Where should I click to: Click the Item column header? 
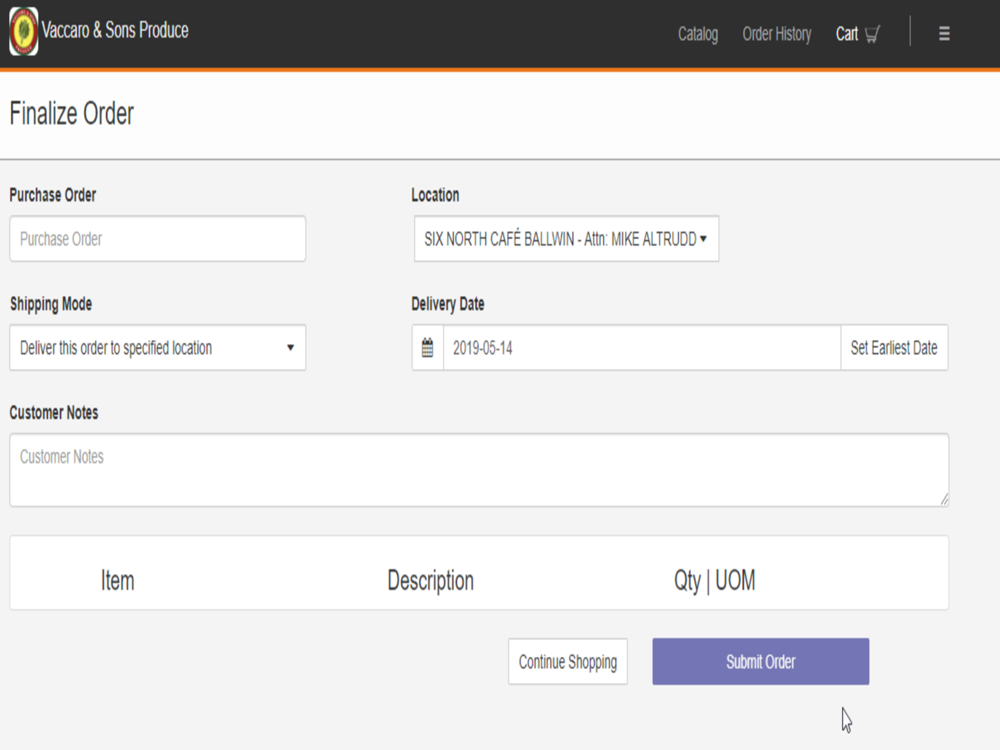tap(117, 580)
